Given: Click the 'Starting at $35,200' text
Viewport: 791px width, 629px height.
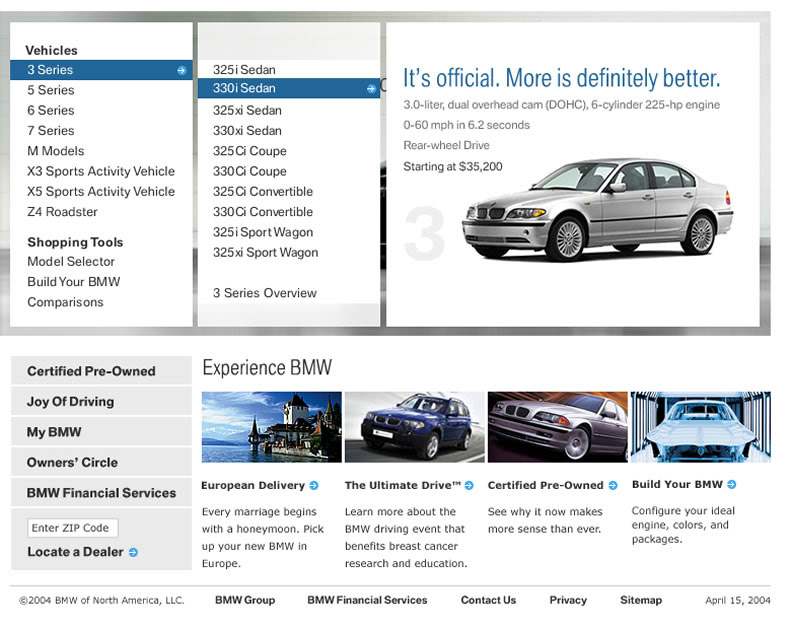Looking at the screenshot, I should click(453, 166).
